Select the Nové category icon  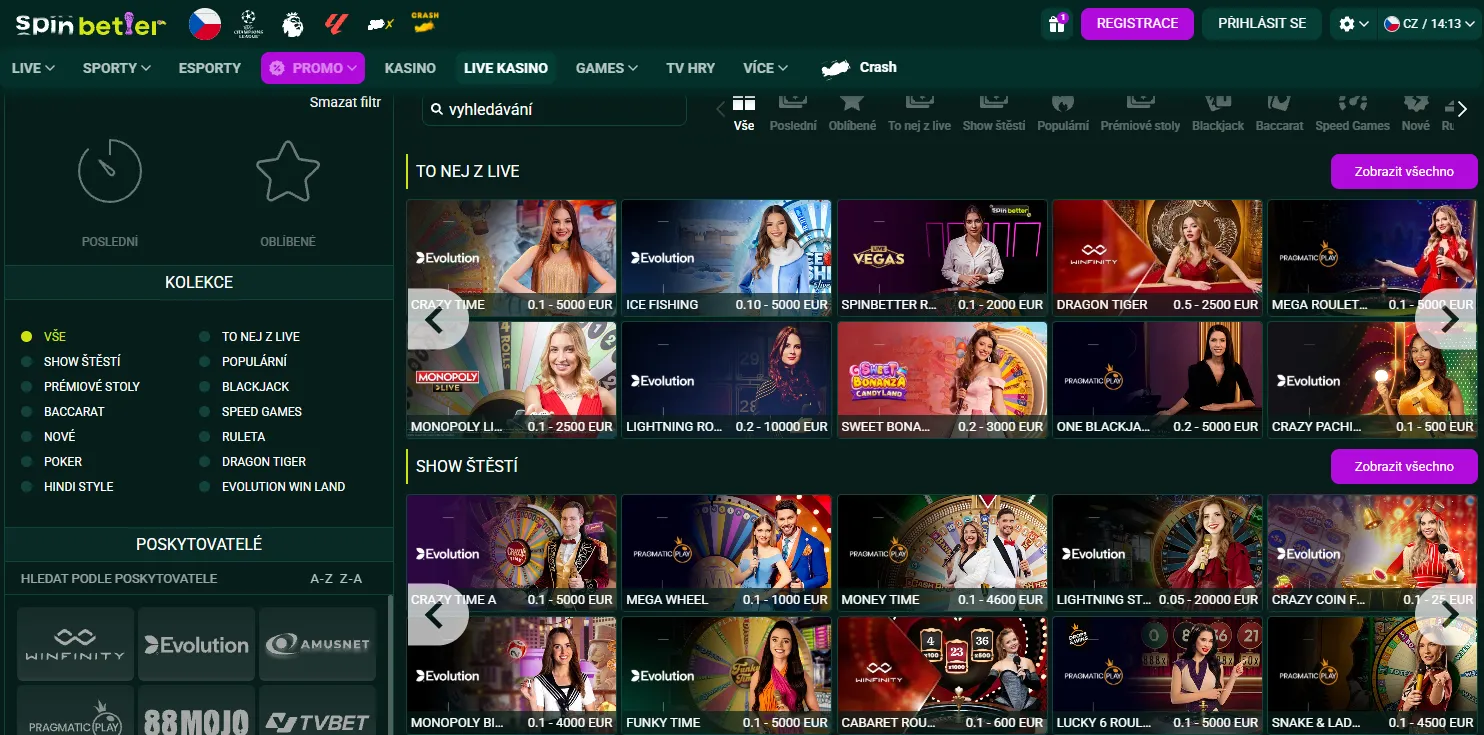[1415, 112]
